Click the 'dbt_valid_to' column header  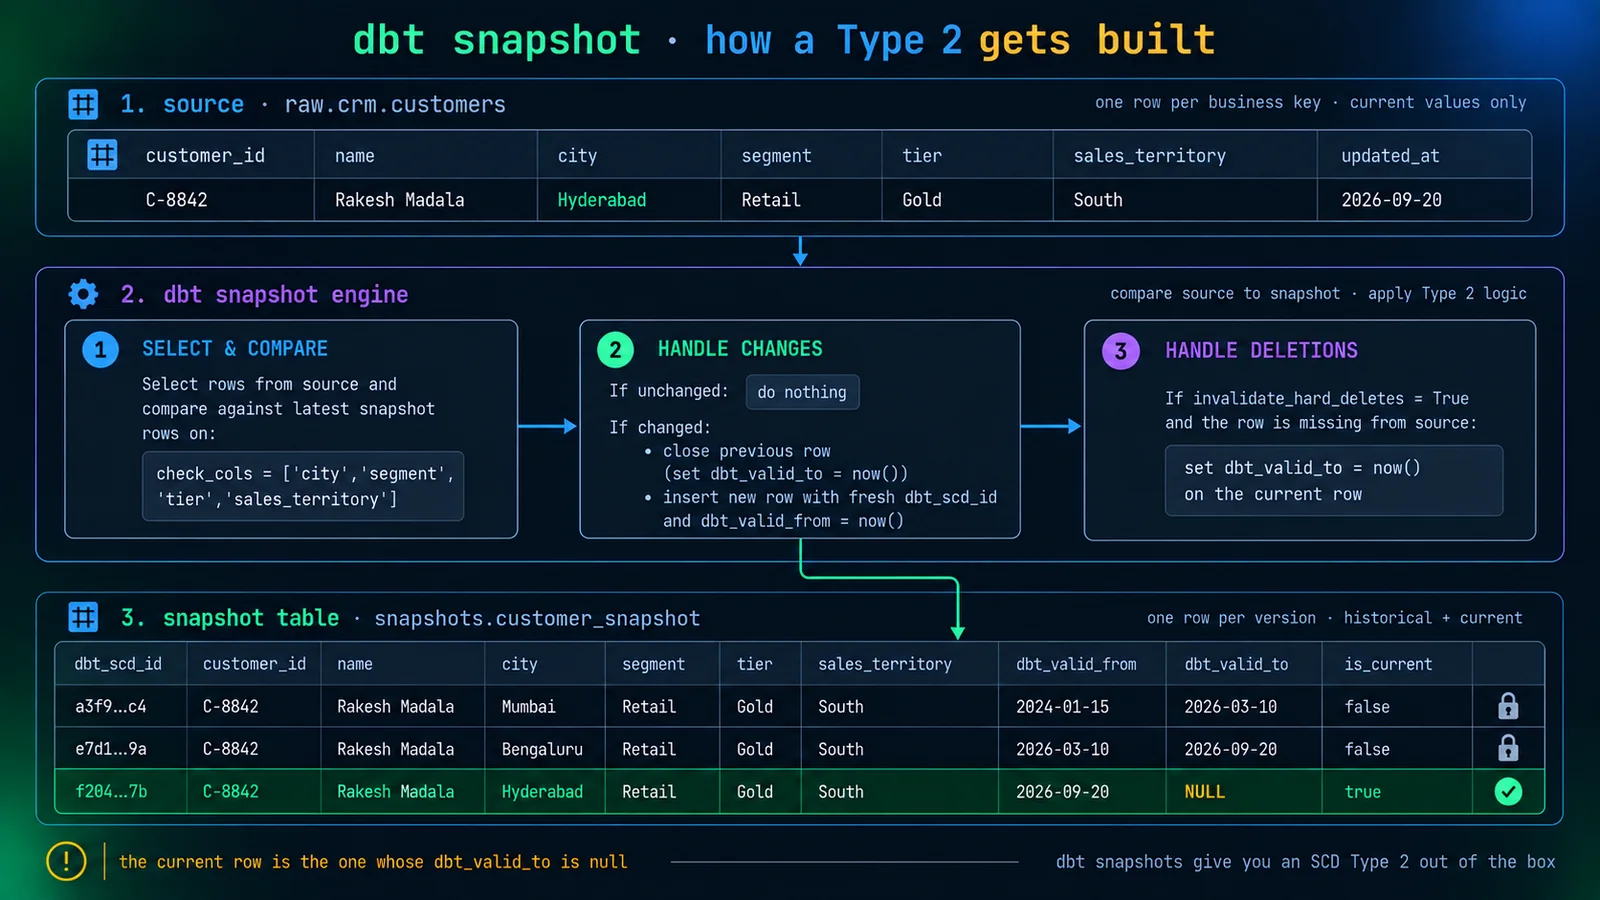click(1236, 664)
